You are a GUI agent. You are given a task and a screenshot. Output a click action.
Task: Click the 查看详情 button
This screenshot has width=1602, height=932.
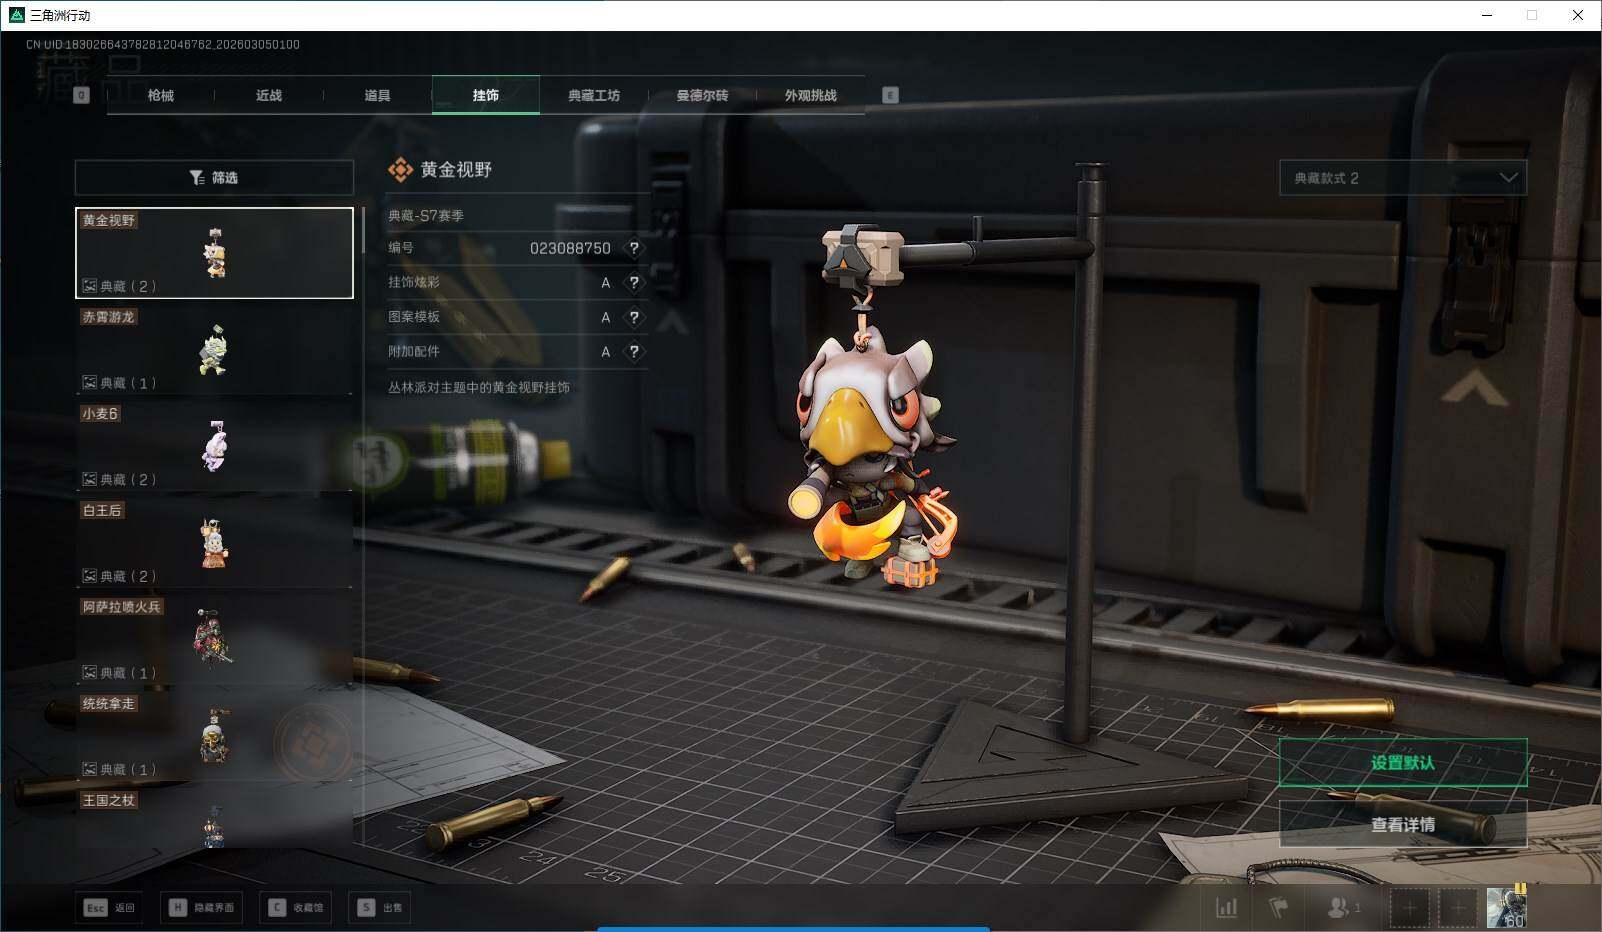coord(1403,824)
